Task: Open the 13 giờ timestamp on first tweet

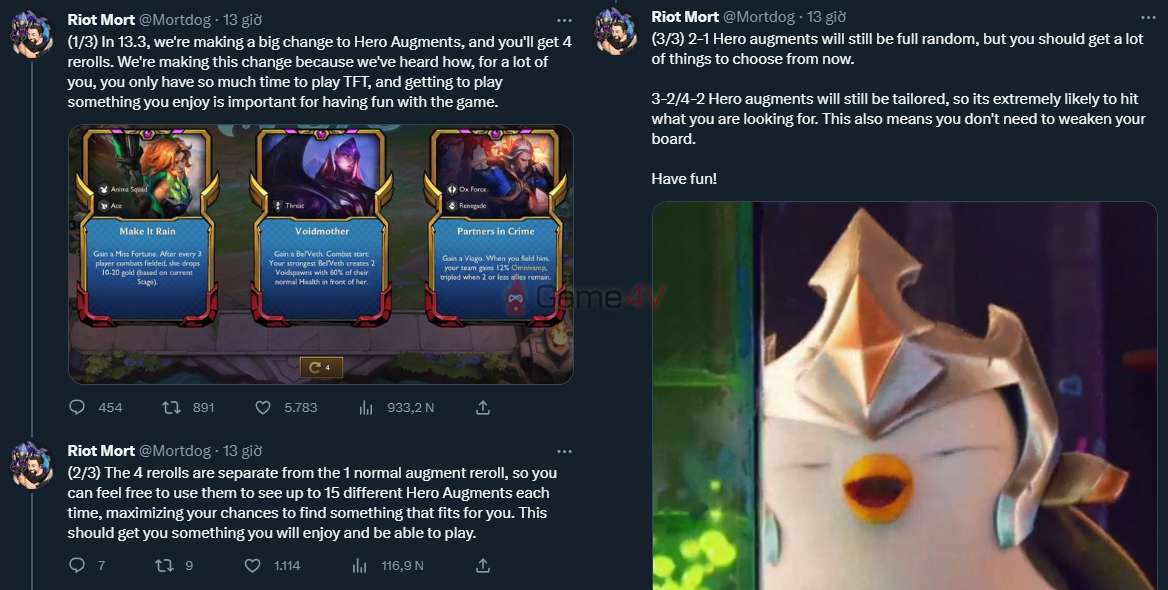Action: (x=242, y=20)
